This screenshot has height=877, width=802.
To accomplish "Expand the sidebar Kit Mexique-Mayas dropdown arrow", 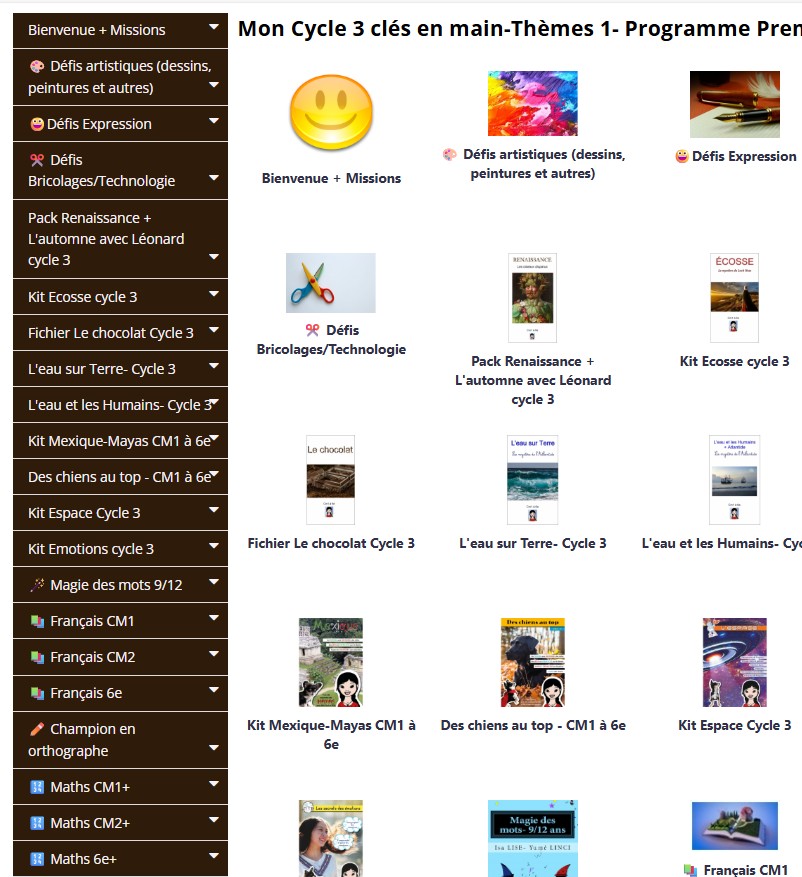I will (x=214, y=438).
